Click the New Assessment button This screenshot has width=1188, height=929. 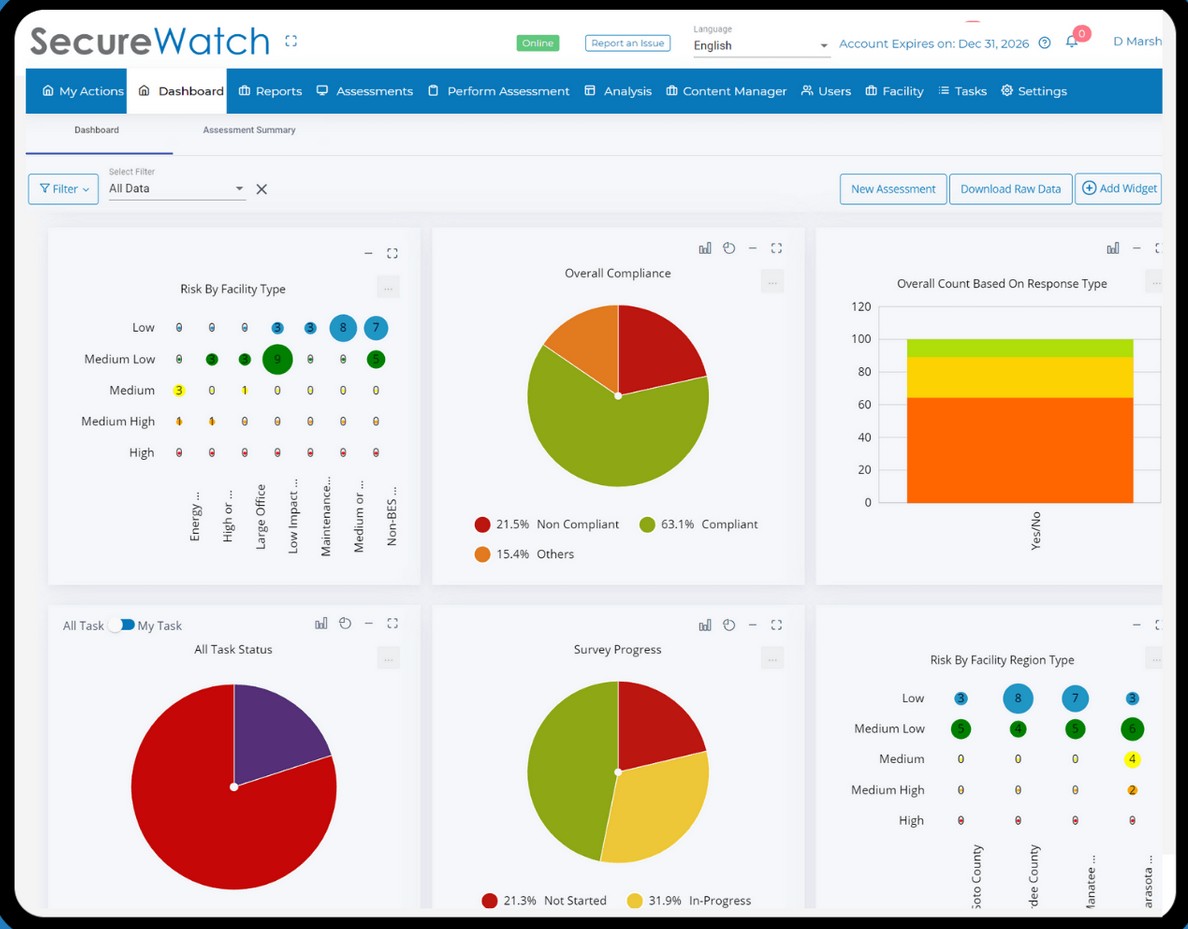[892, 188]
